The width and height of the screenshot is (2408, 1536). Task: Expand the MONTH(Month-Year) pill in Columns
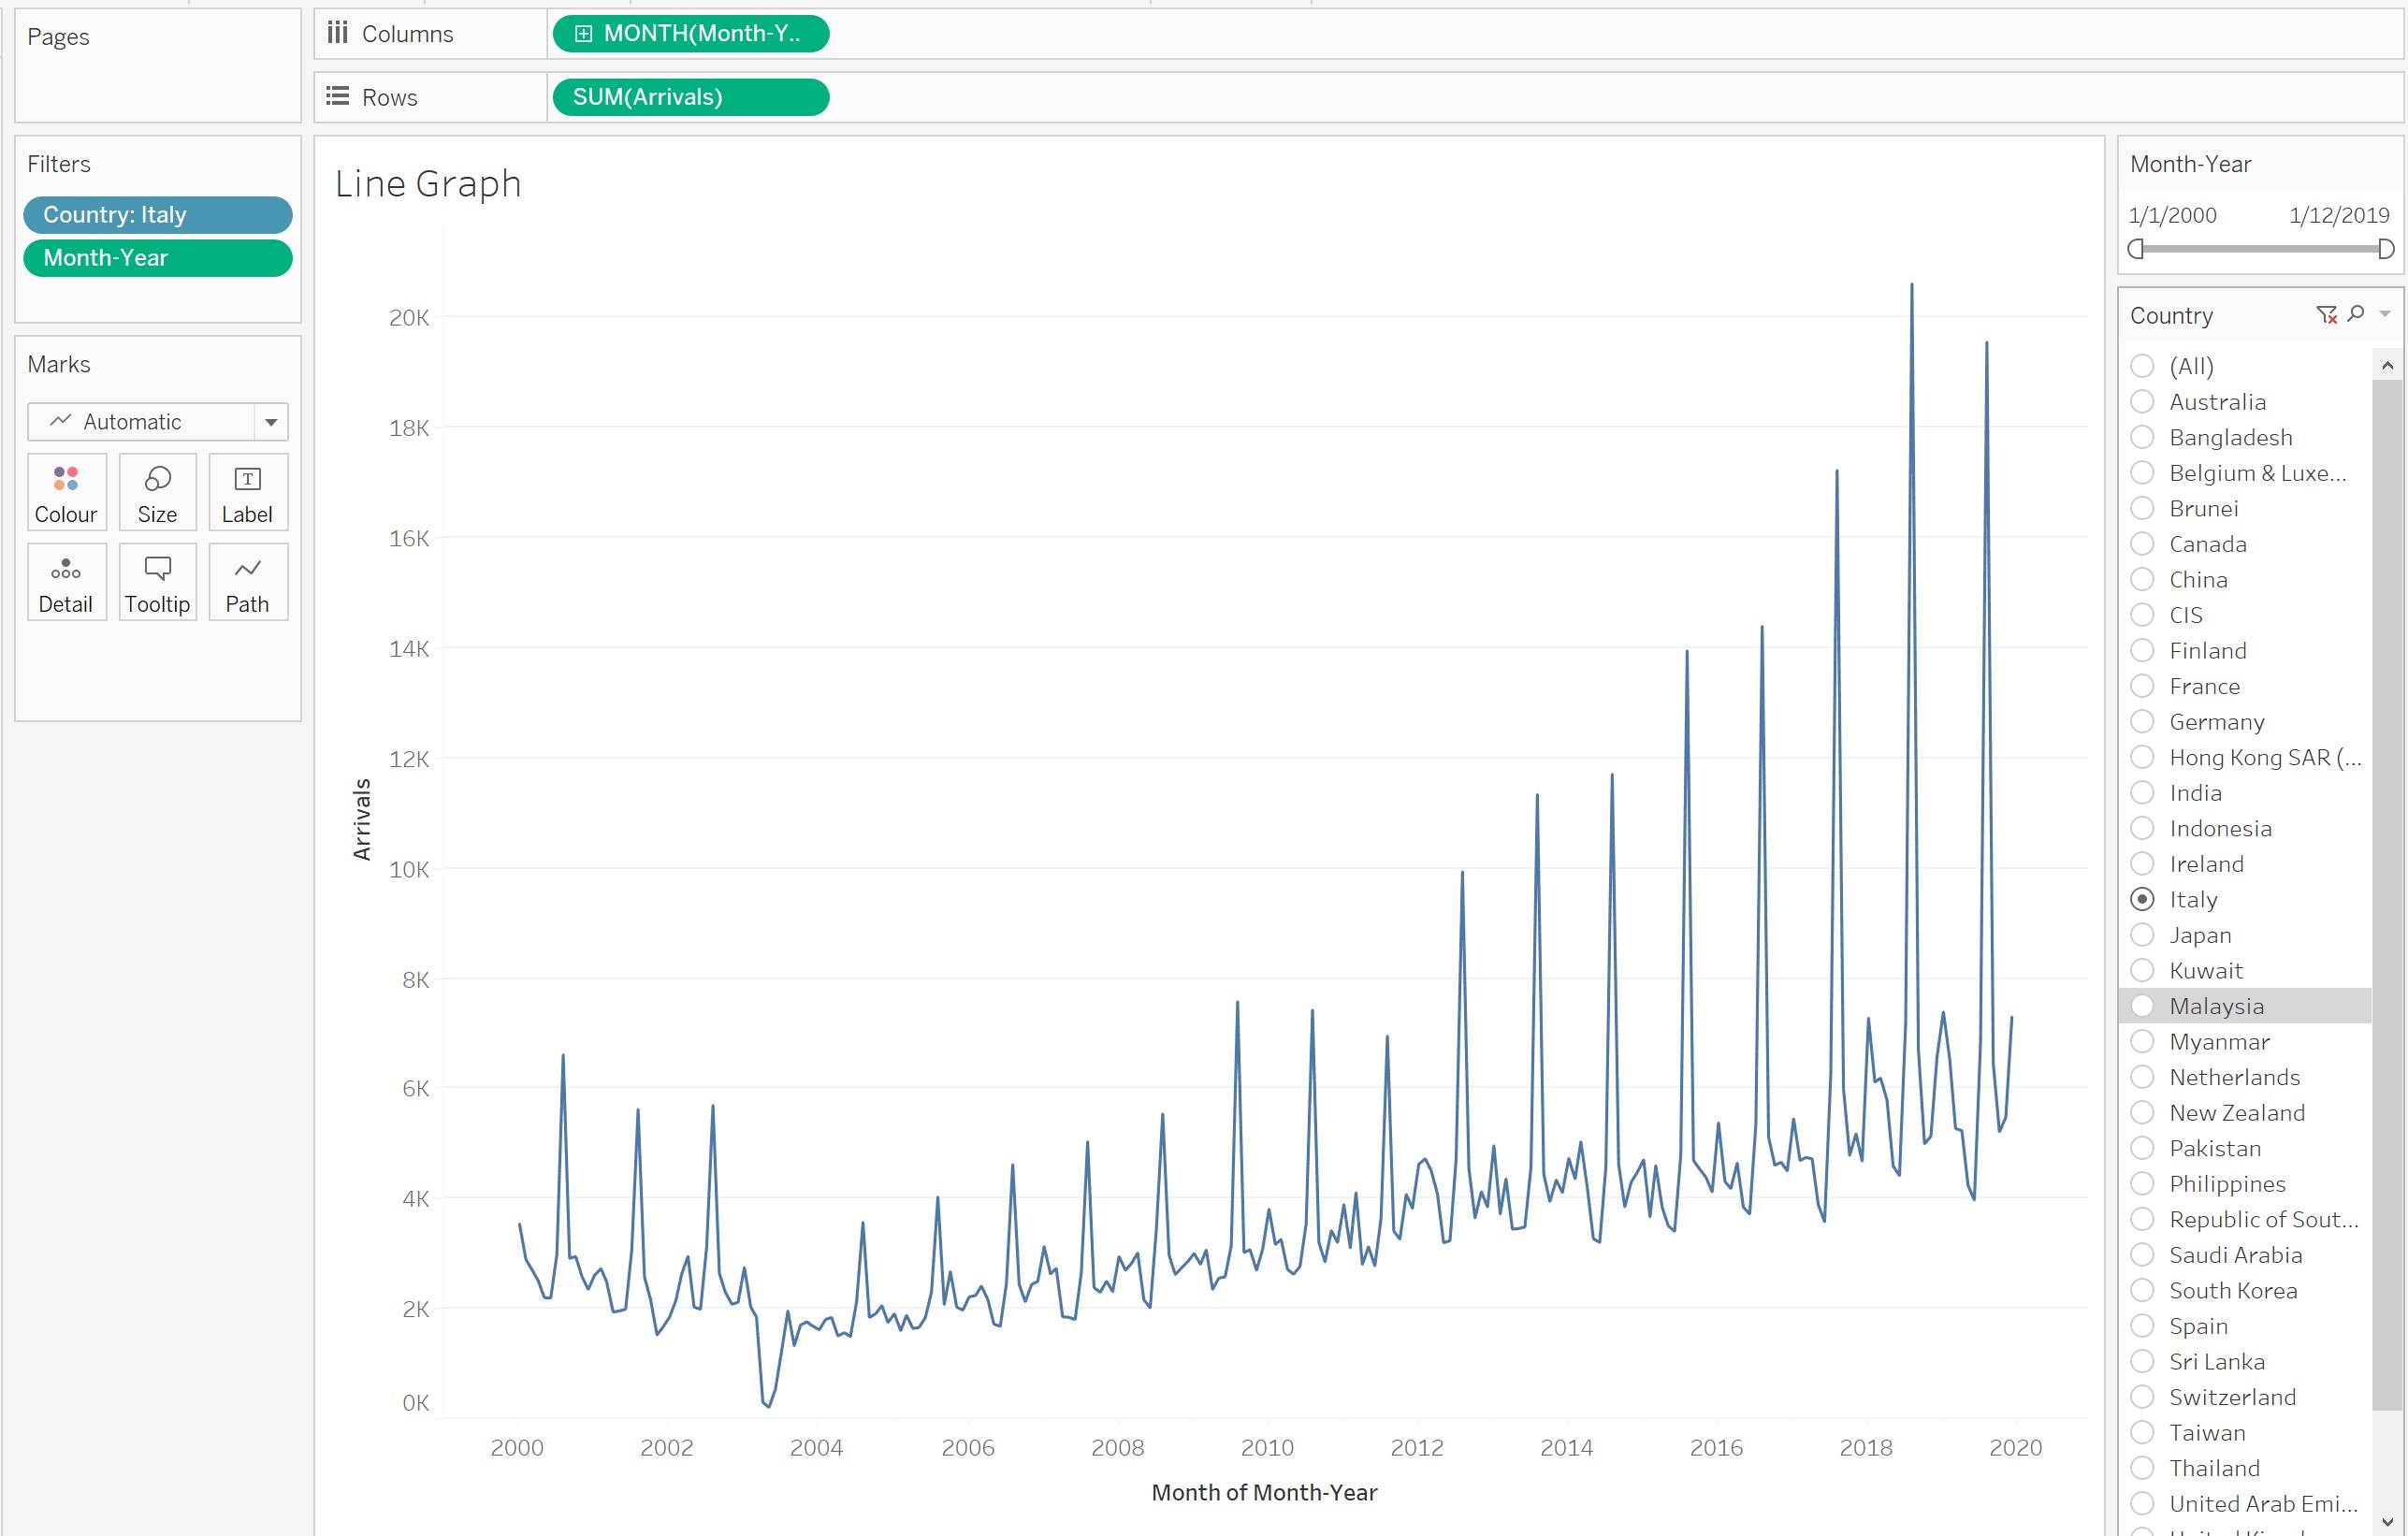click(583, 34)
